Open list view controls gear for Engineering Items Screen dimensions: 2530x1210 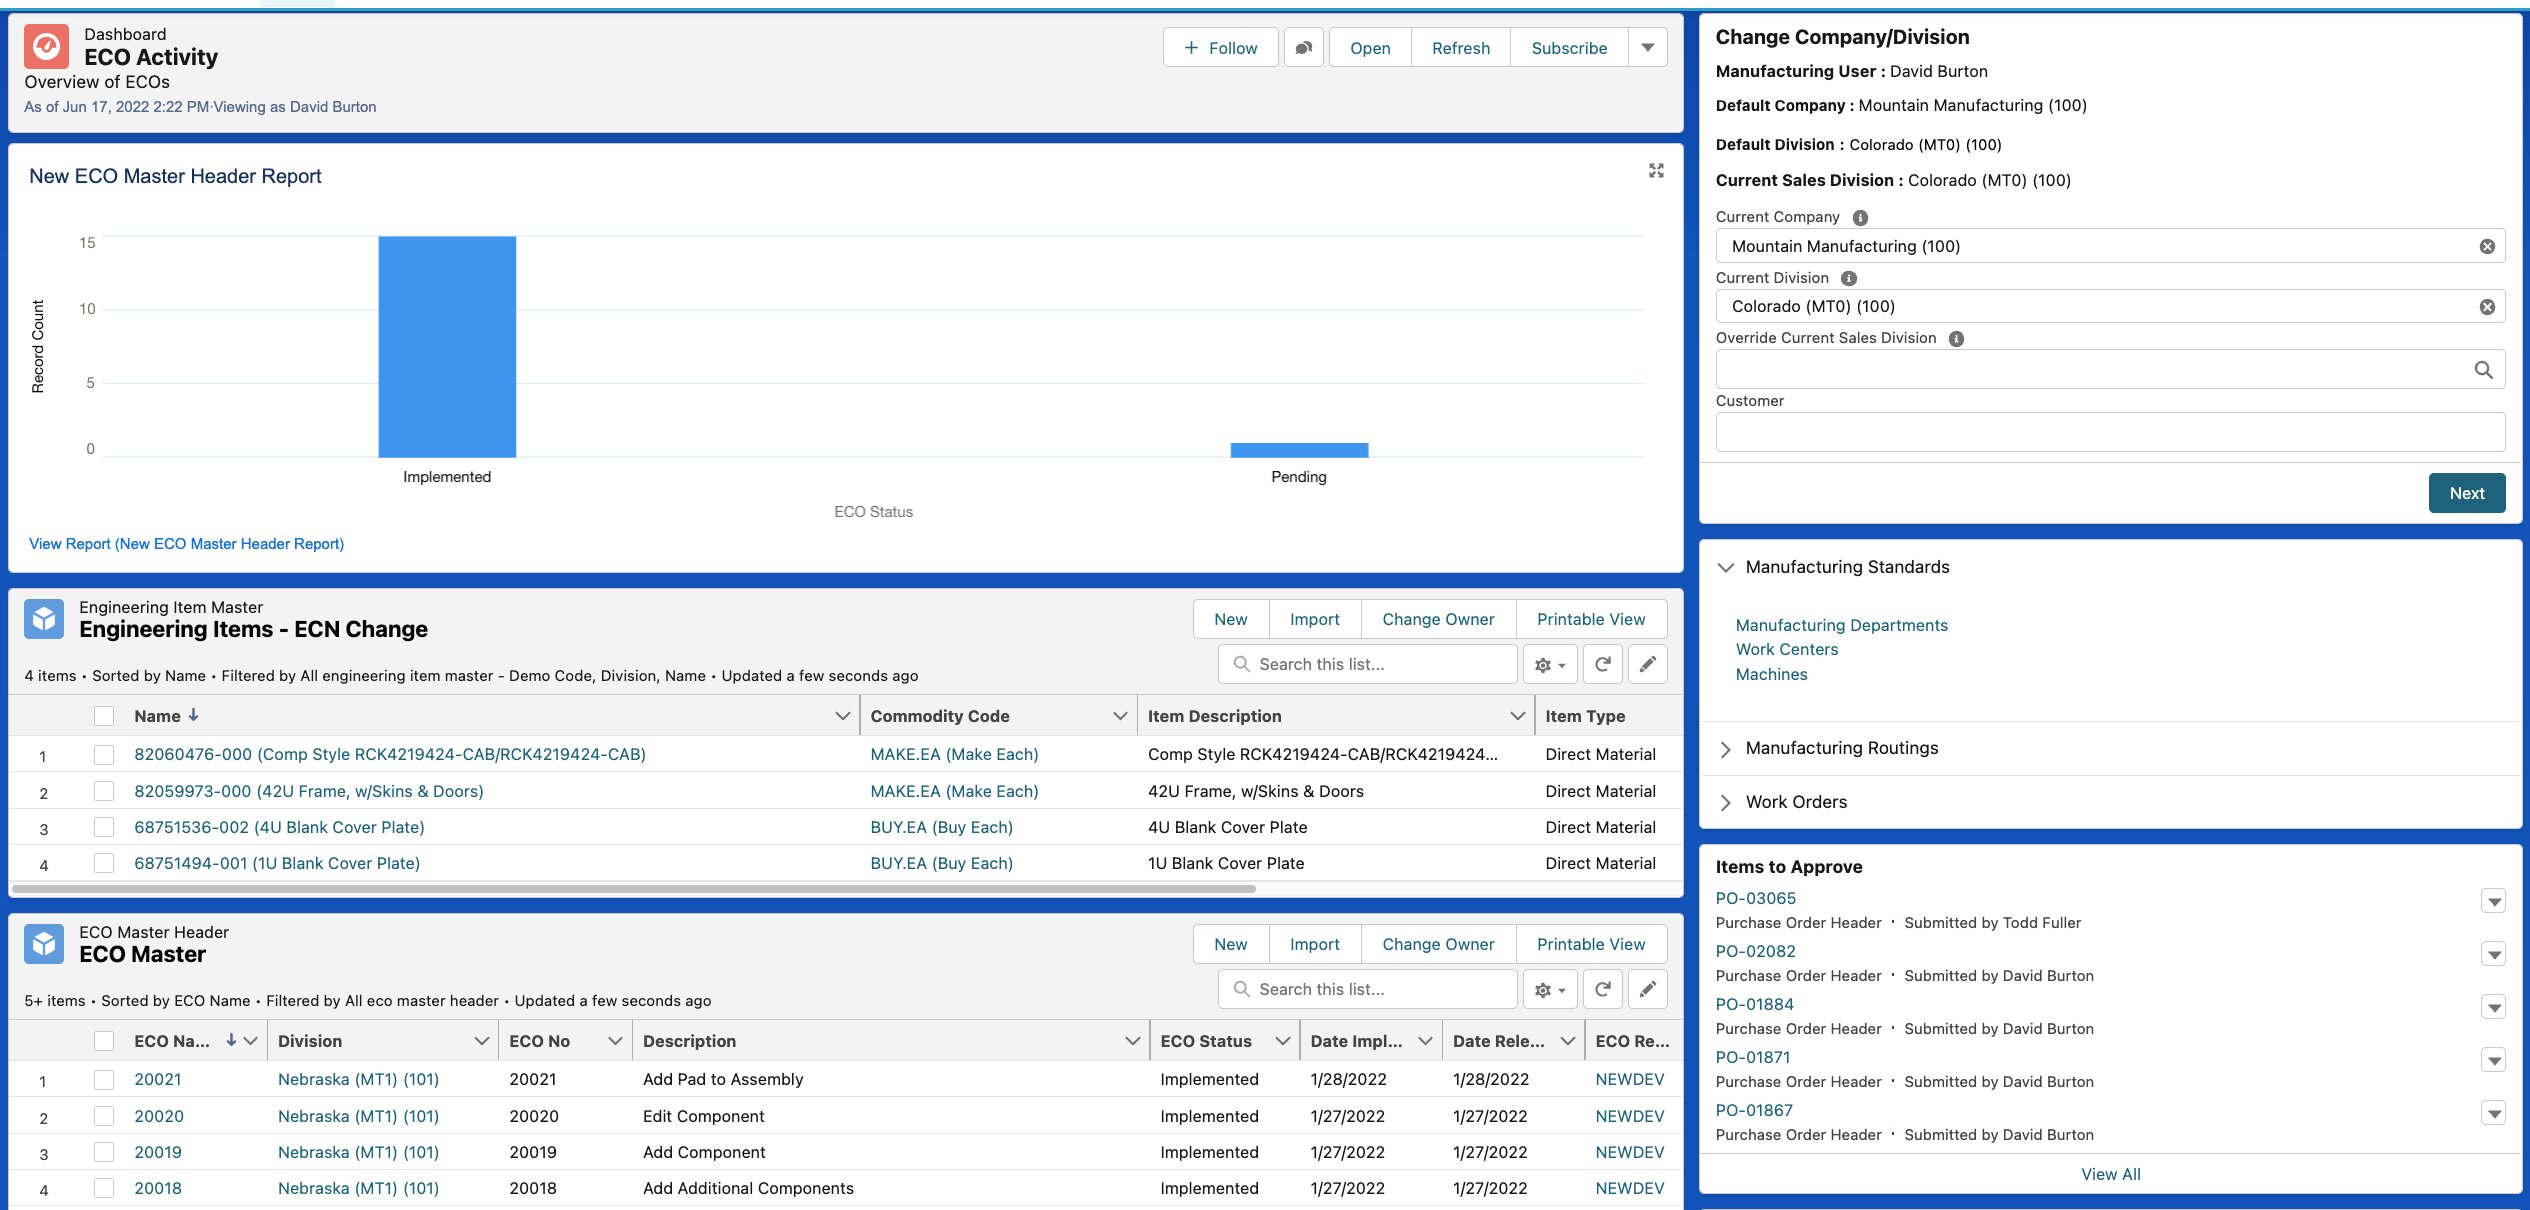(x=1549, y=664)
